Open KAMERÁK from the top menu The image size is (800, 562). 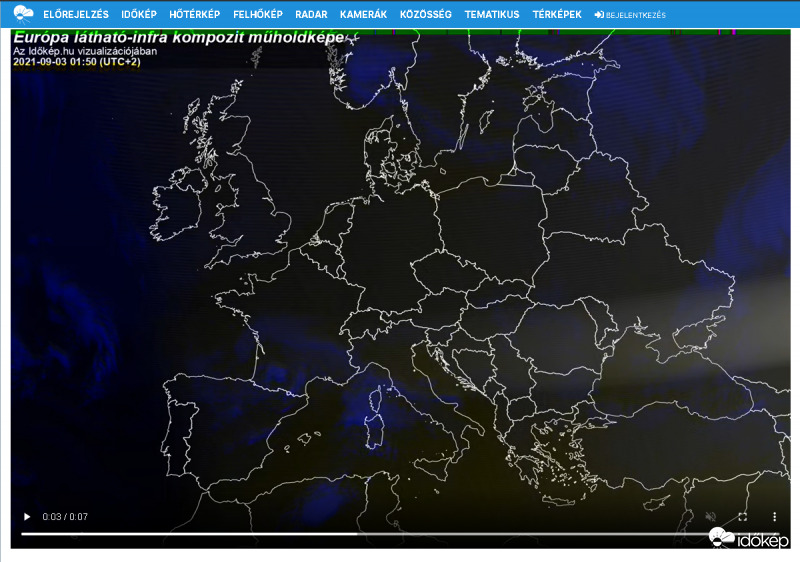click(363, 15)
